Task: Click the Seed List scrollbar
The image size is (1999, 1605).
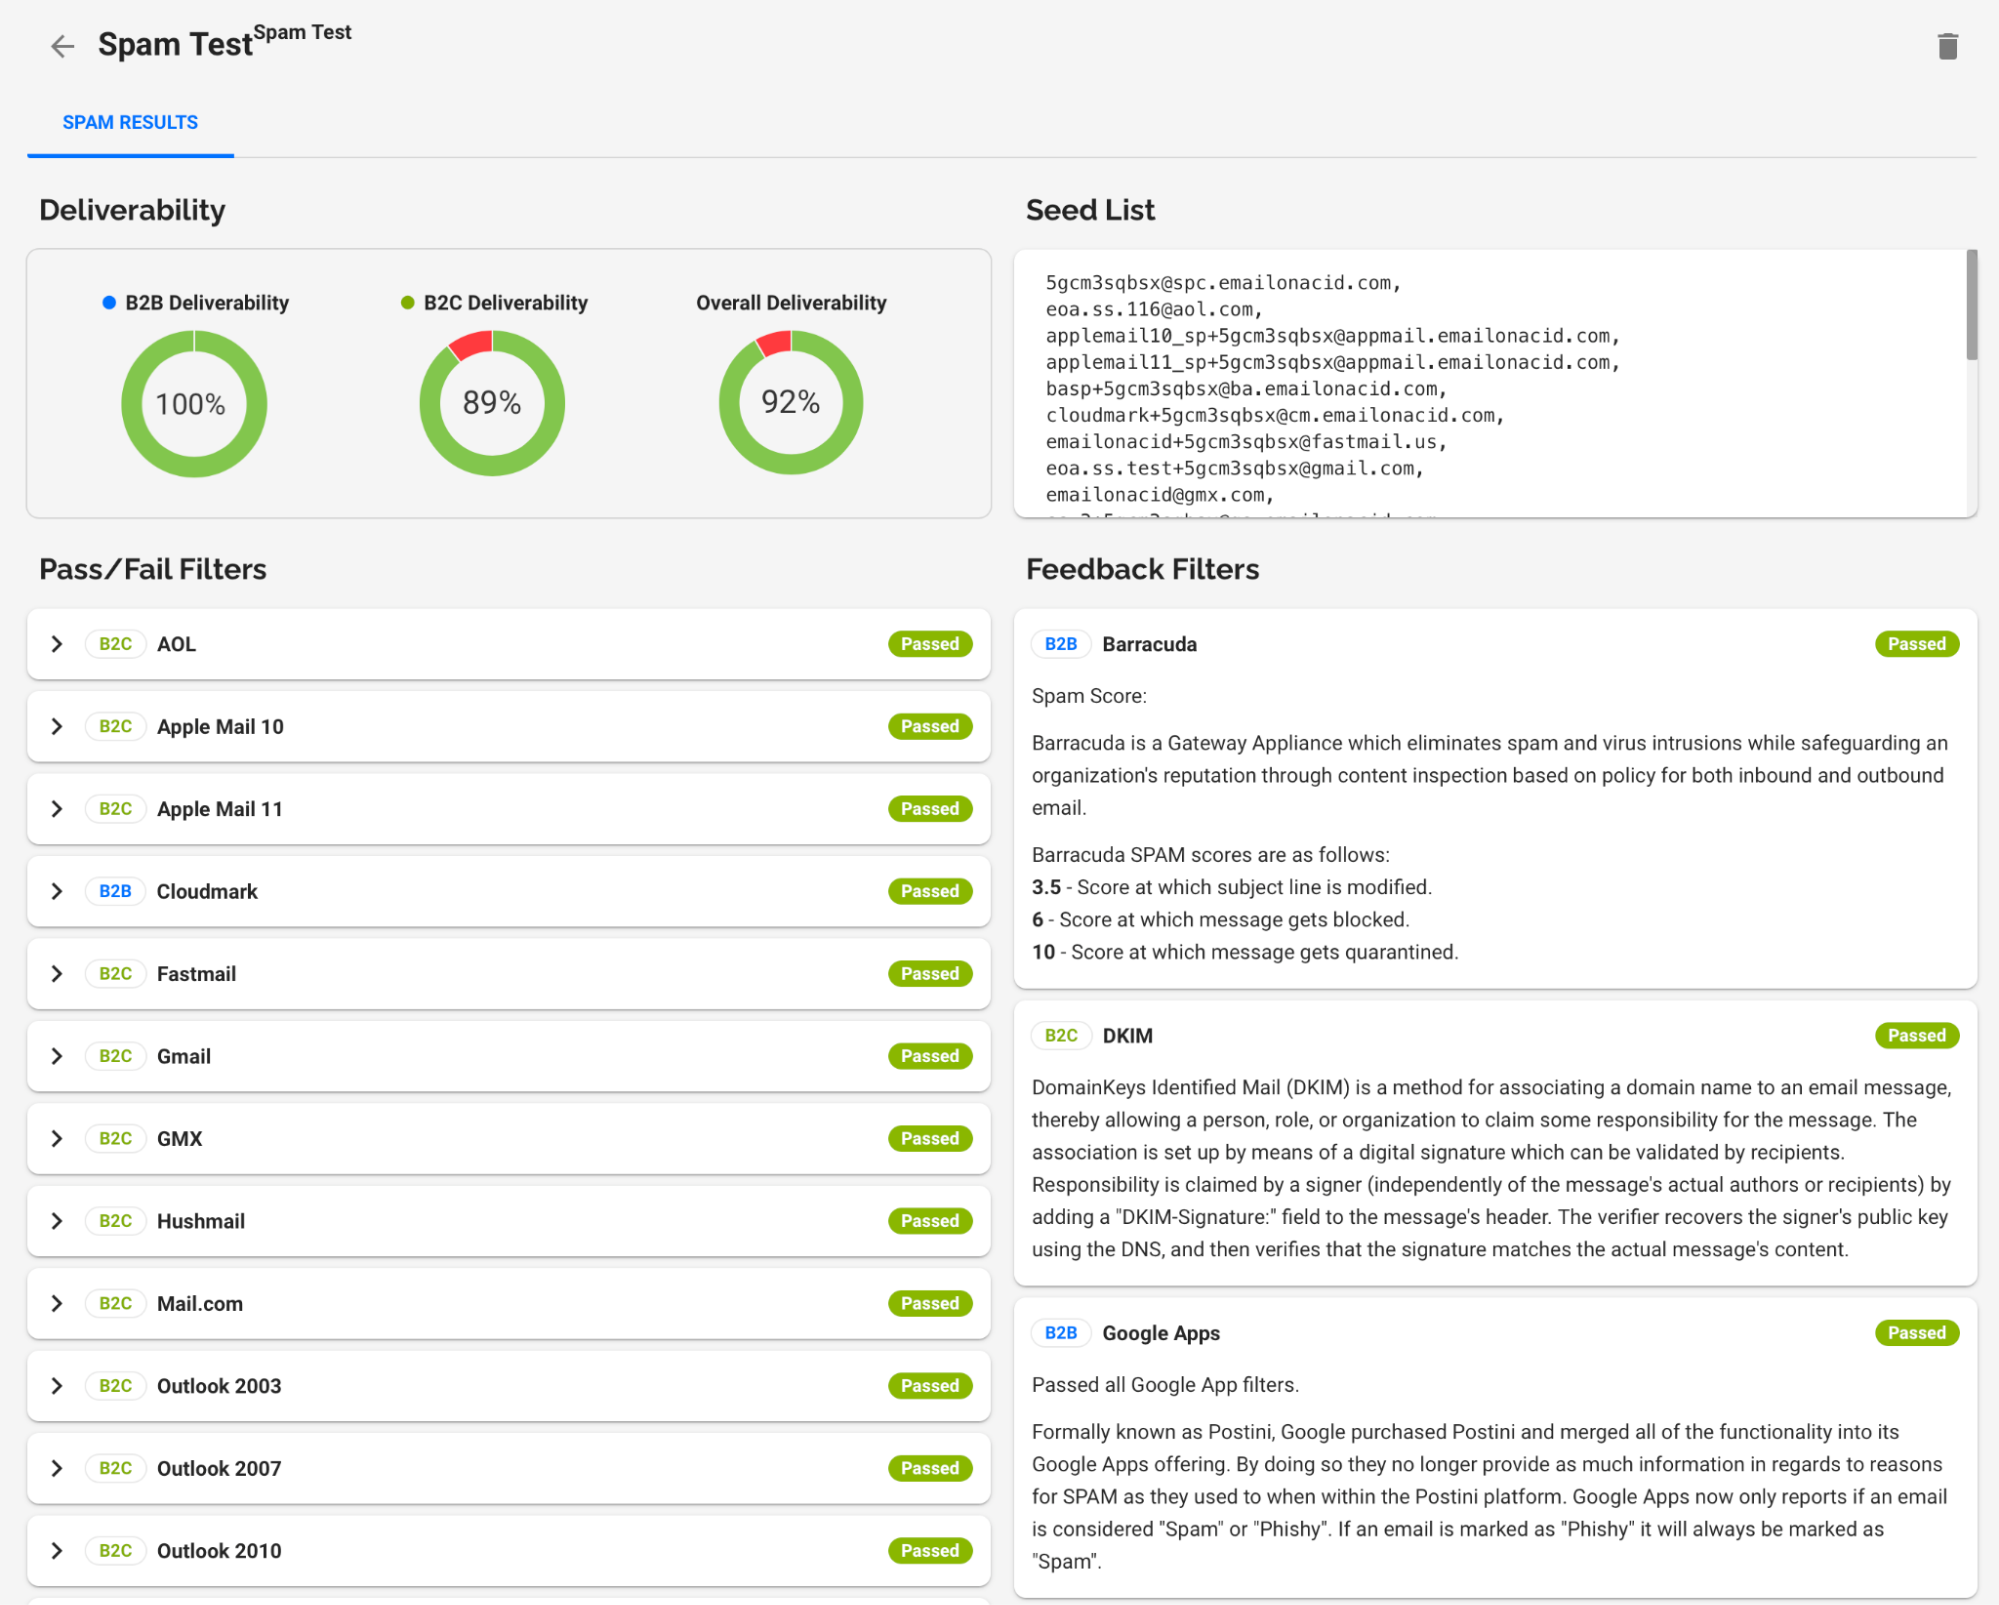Action: (1971, 305)
